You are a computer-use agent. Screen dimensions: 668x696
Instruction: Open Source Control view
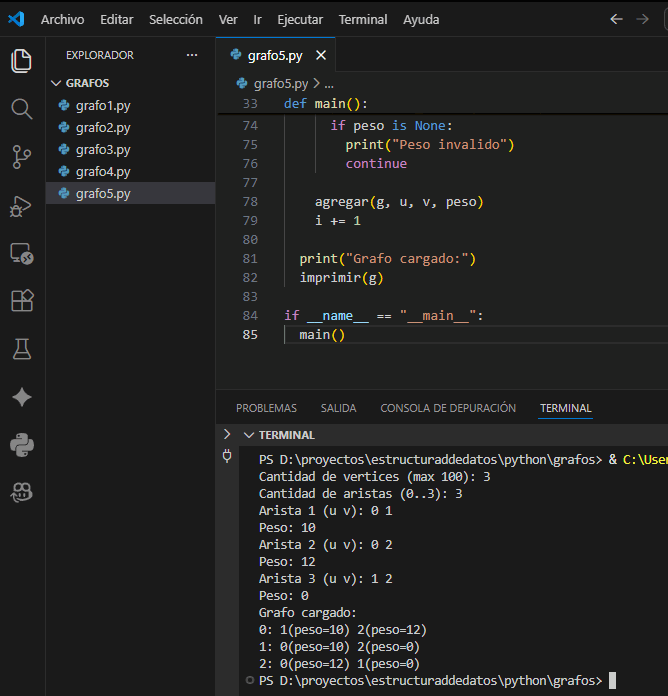21,156
